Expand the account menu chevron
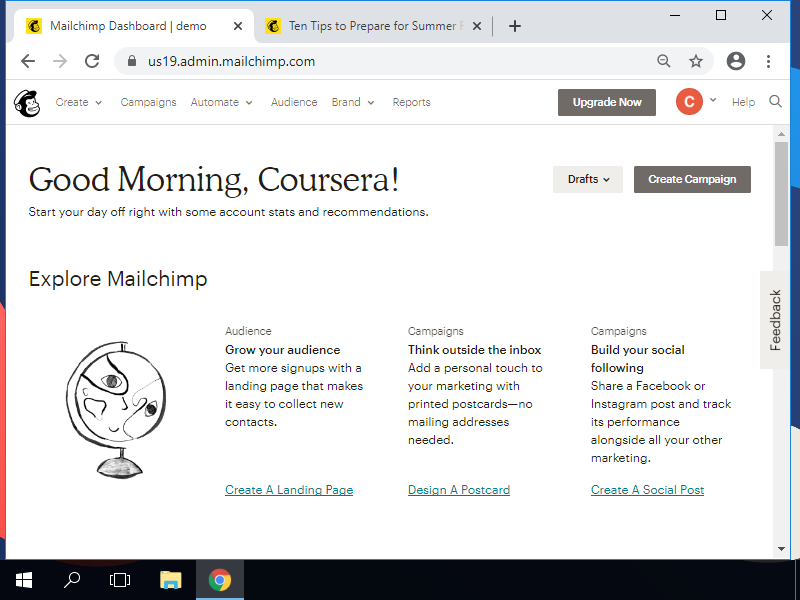 [713, 100]
